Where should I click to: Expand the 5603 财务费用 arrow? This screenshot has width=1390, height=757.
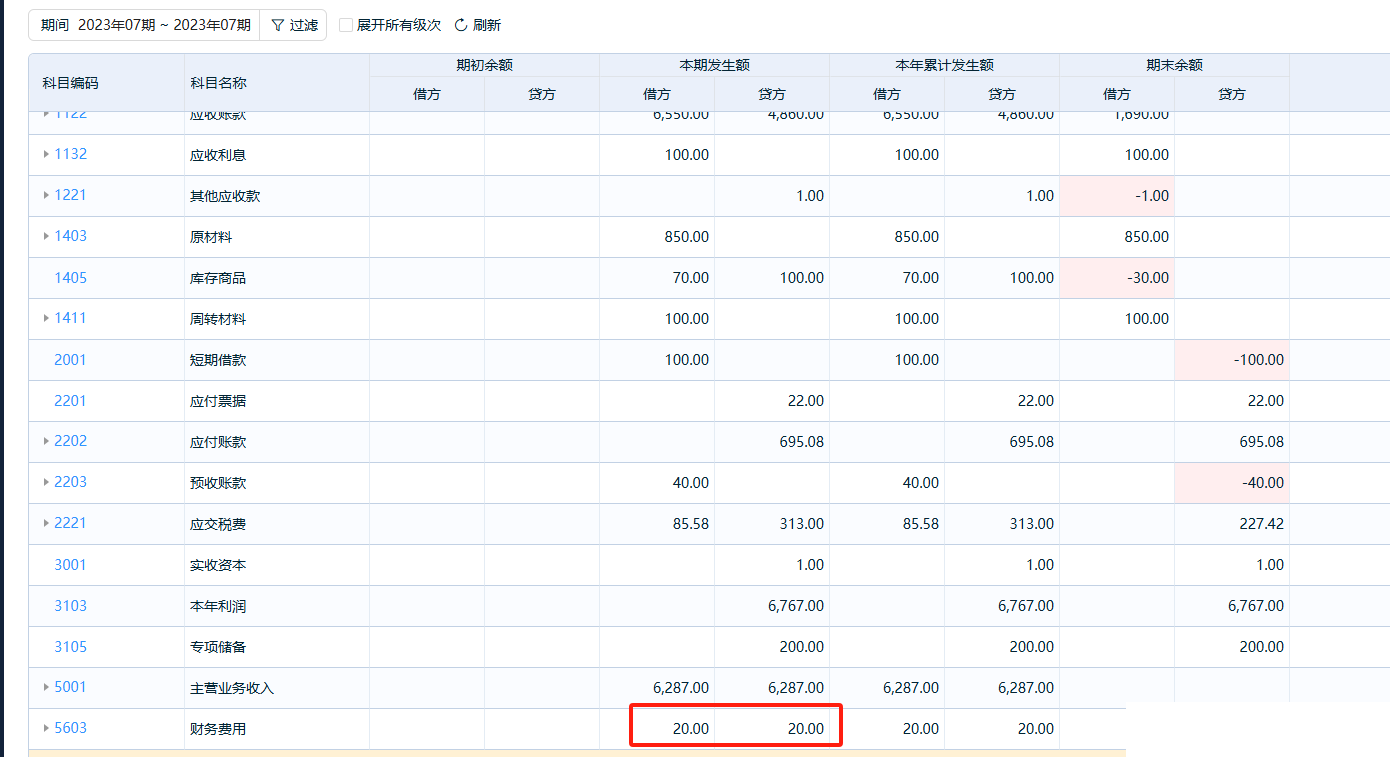point(46,728)
